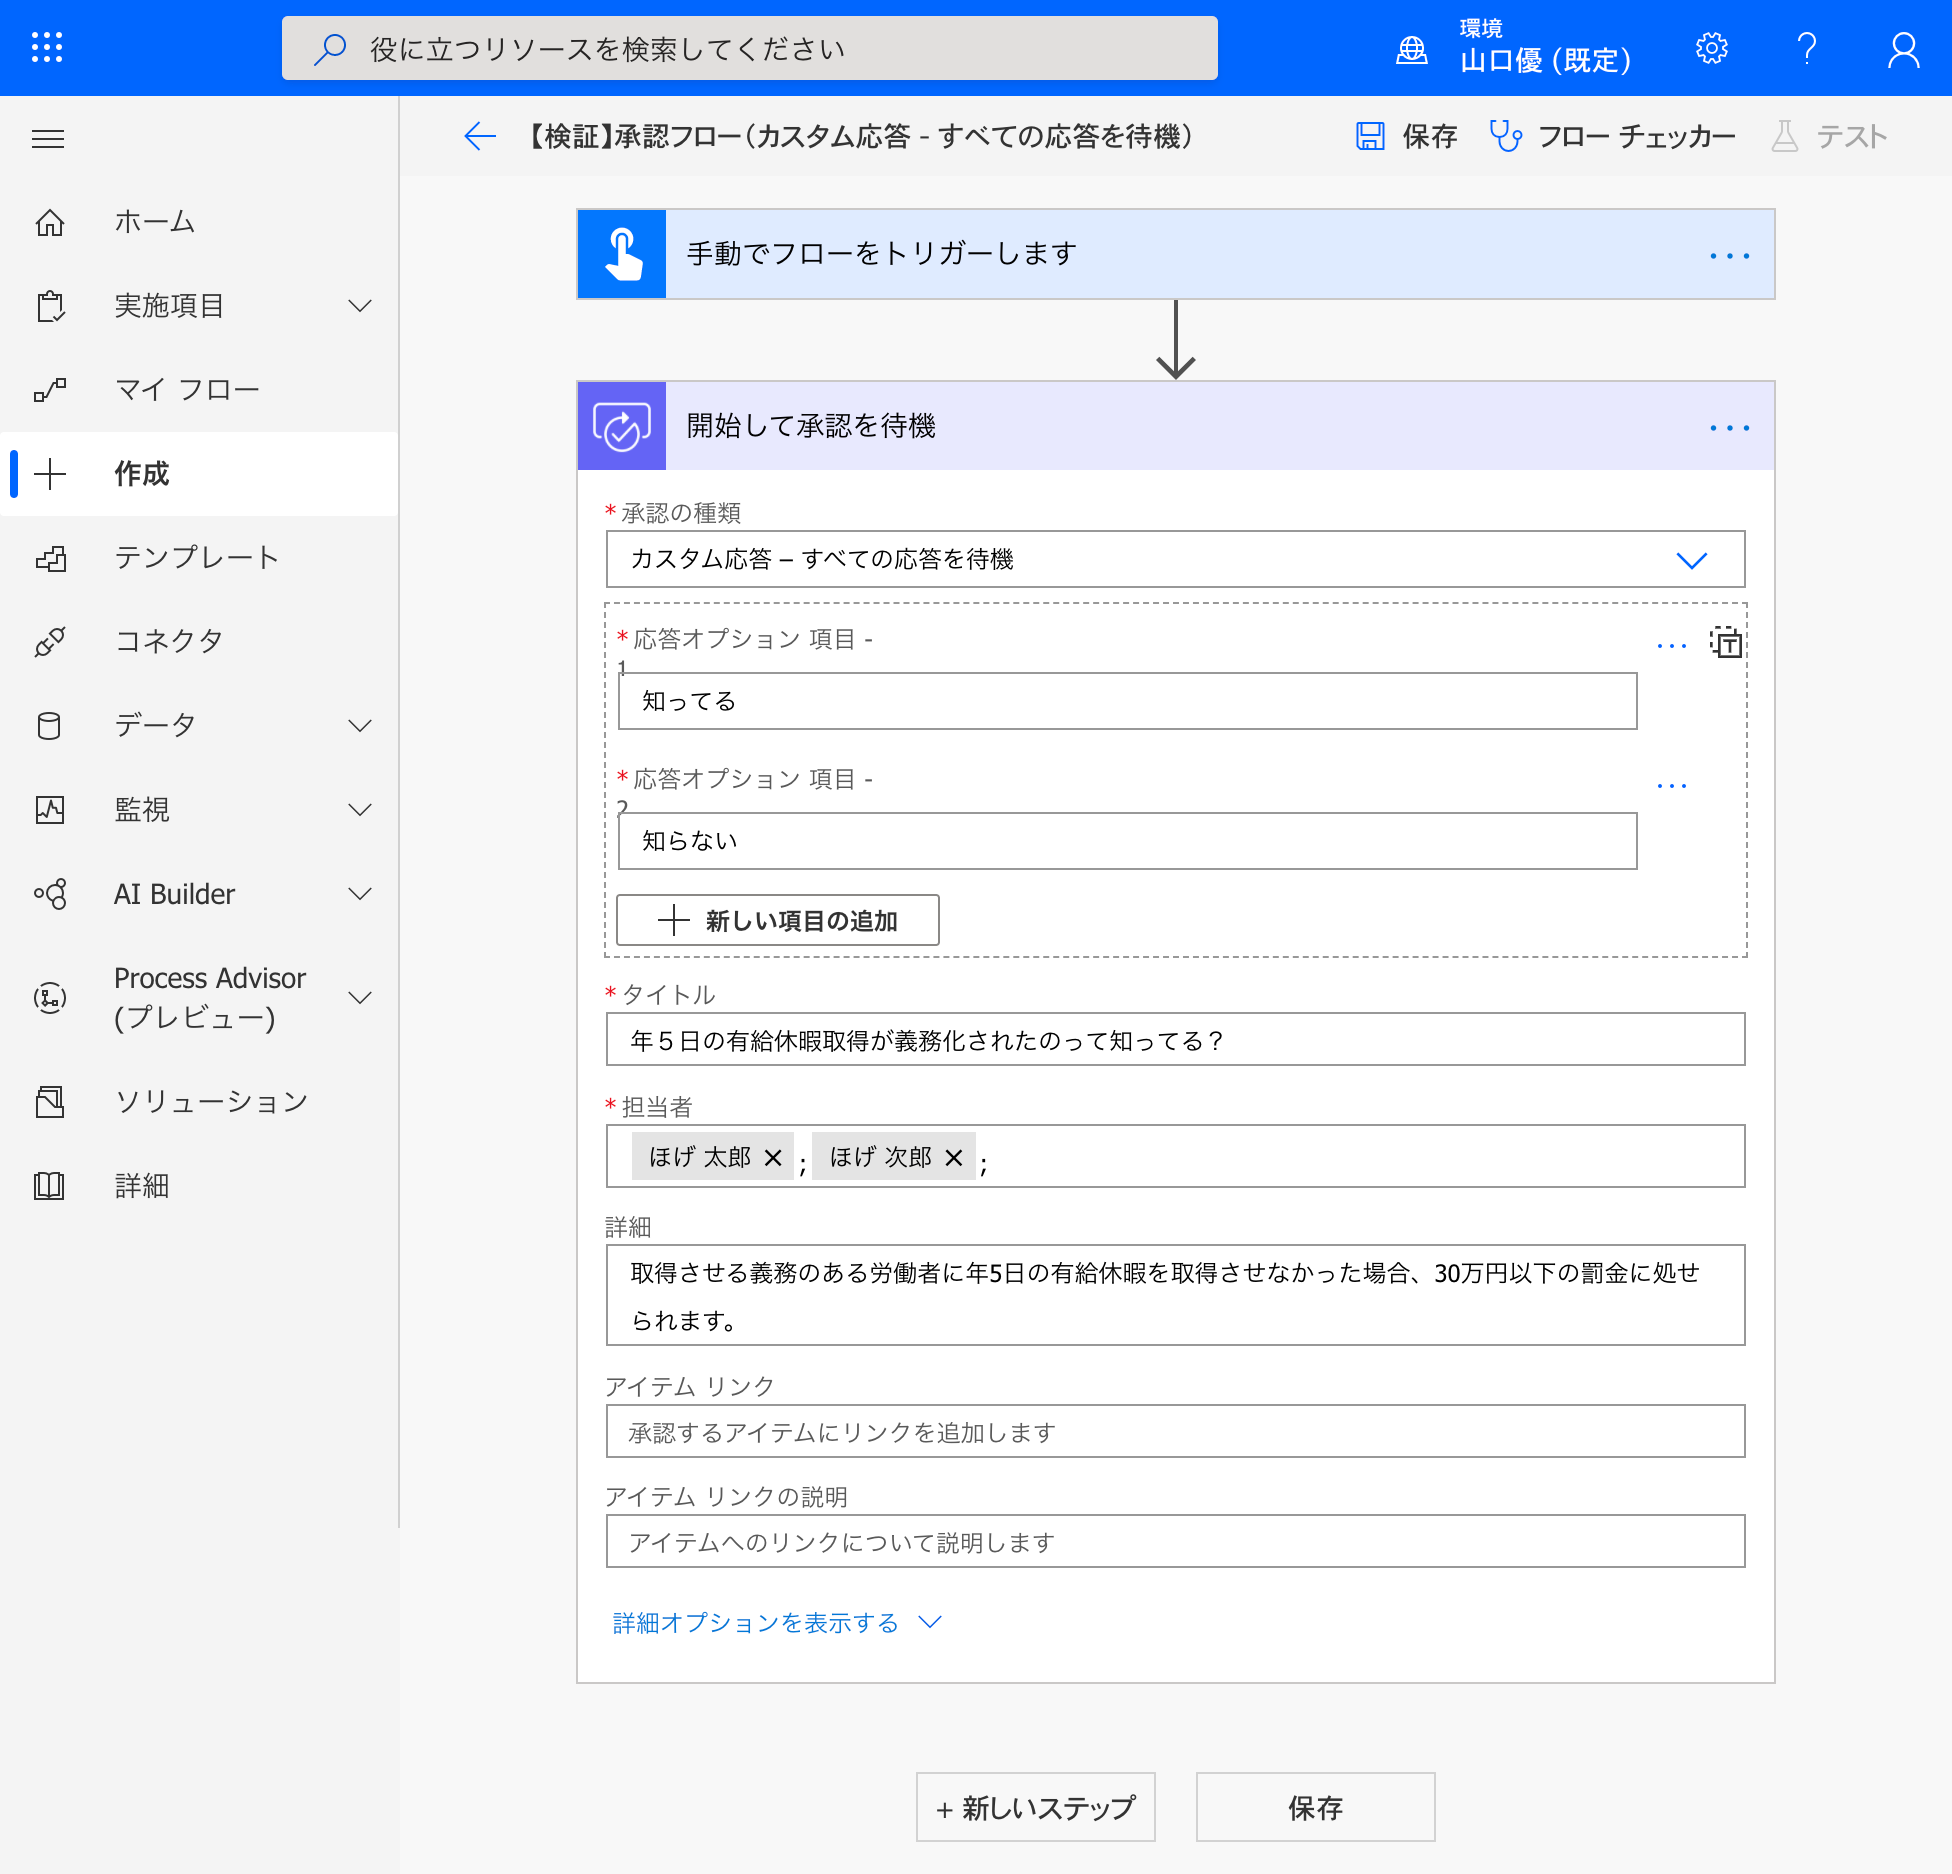Open the environment switcher icon
The height and width of the screenshot is (1874, 1952).
pyautogui.click(x=1411, y=47)
